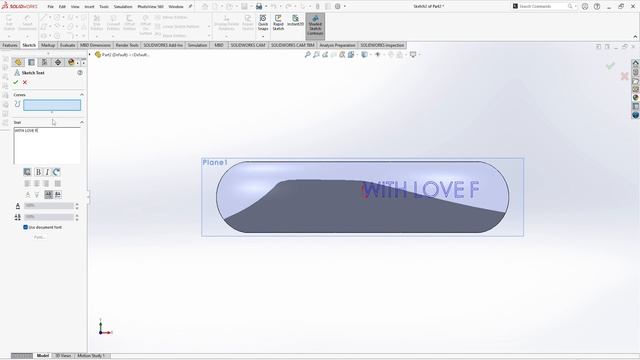The height and width of the screenshot is (360, 640).
Task: Open the Tools menu
Action: 104,7
